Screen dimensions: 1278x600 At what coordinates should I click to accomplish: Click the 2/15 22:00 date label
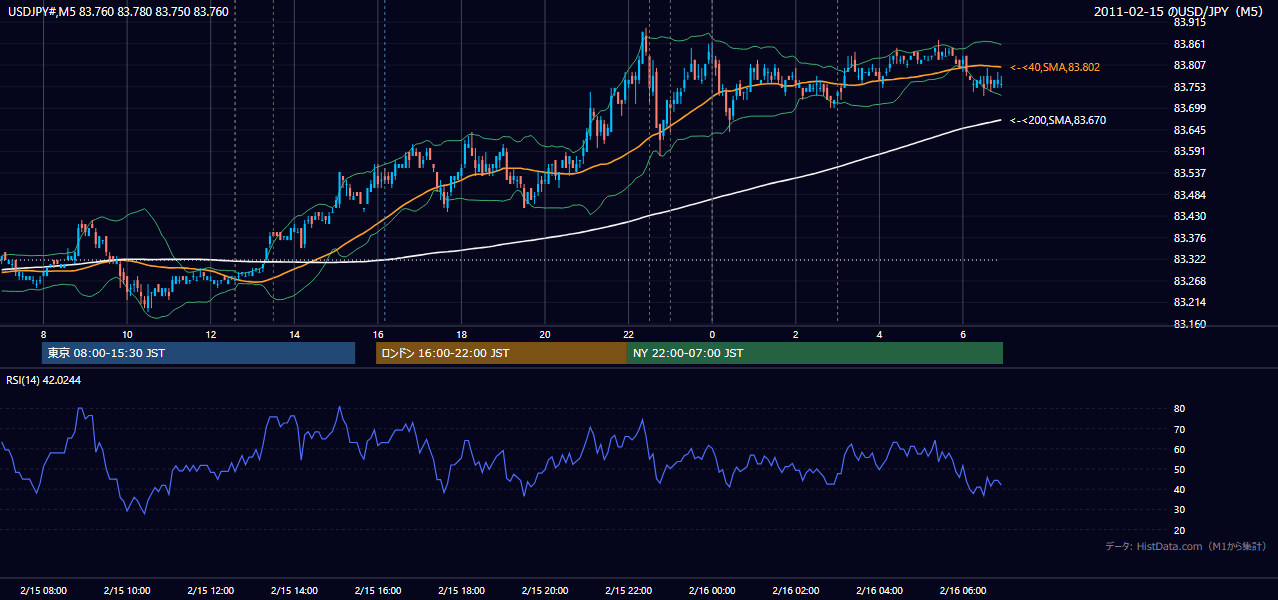tap(628, 590)
